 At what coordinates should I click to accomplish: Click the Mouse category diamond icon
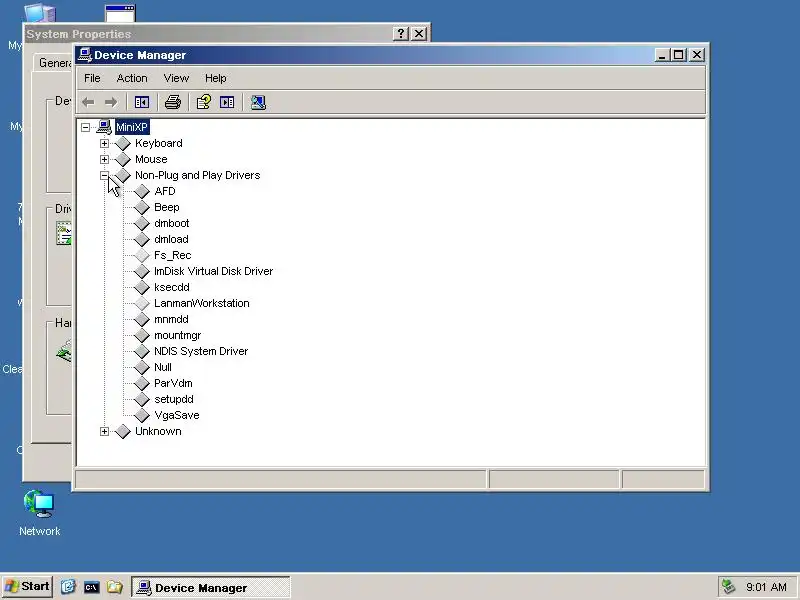point(123,159)
